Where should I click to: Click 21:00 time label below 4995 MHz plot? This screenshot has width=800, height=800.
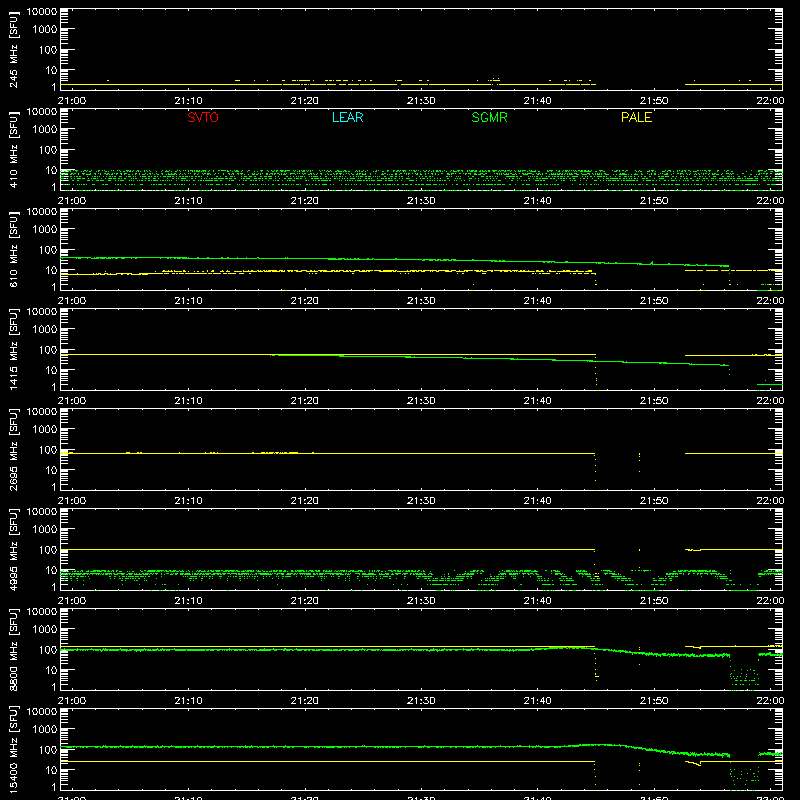[72, 601]
